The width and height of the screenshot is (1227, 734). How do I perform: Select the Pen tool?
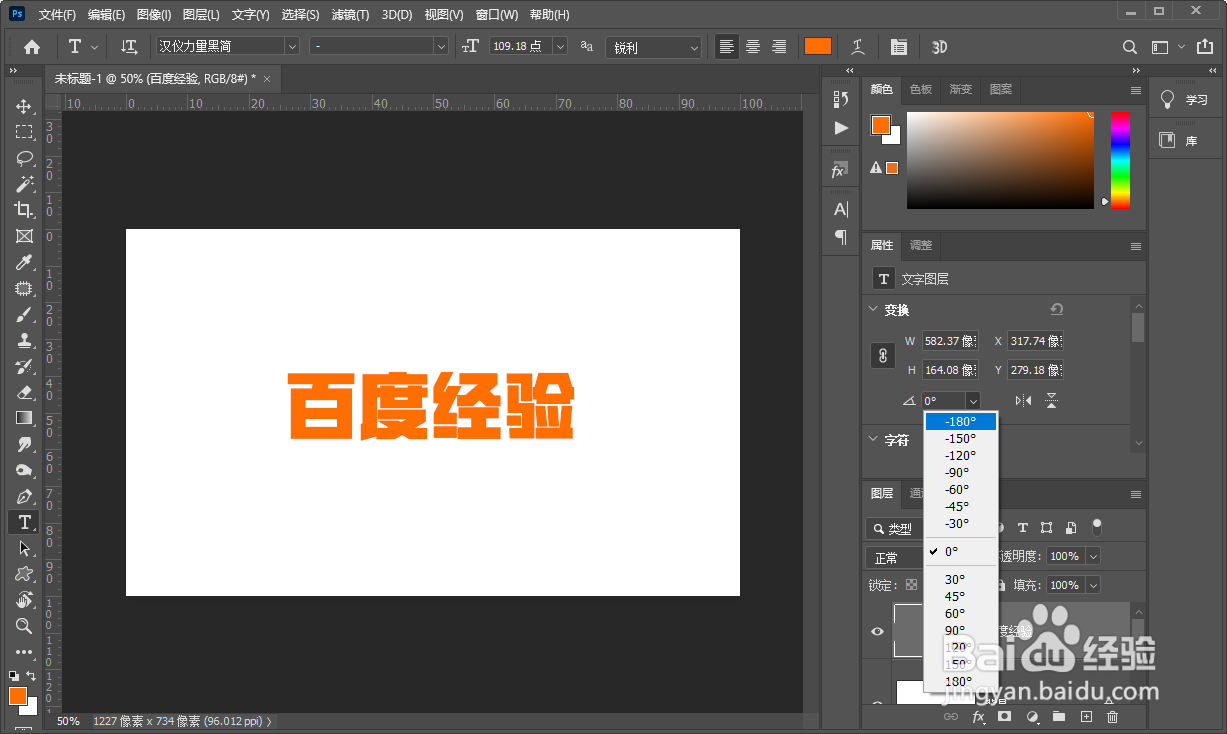[x=24, y=496]
